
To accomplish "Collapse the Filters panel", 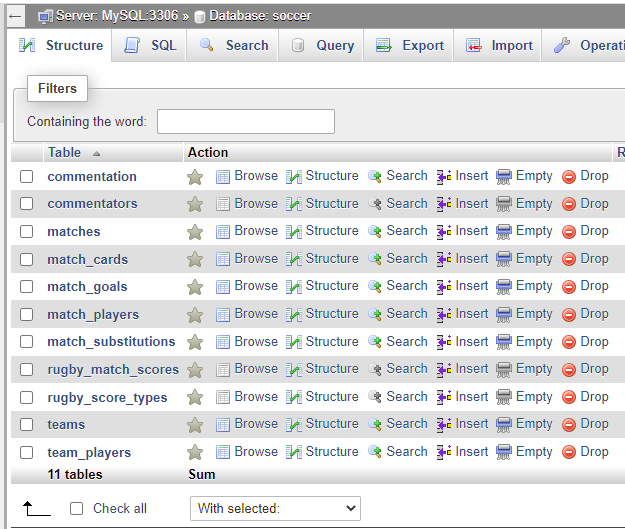I will [57, 89].
